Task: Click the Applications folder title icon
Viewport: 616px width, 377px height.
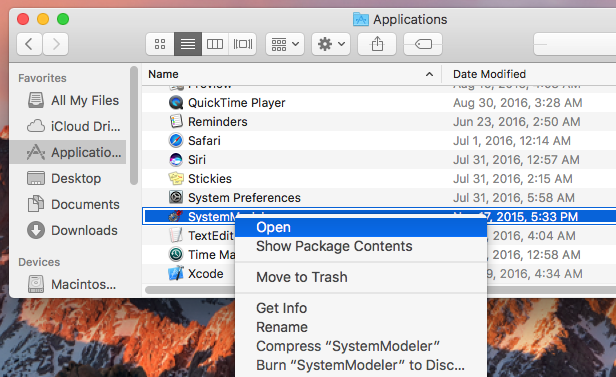Action: point(361,19)
